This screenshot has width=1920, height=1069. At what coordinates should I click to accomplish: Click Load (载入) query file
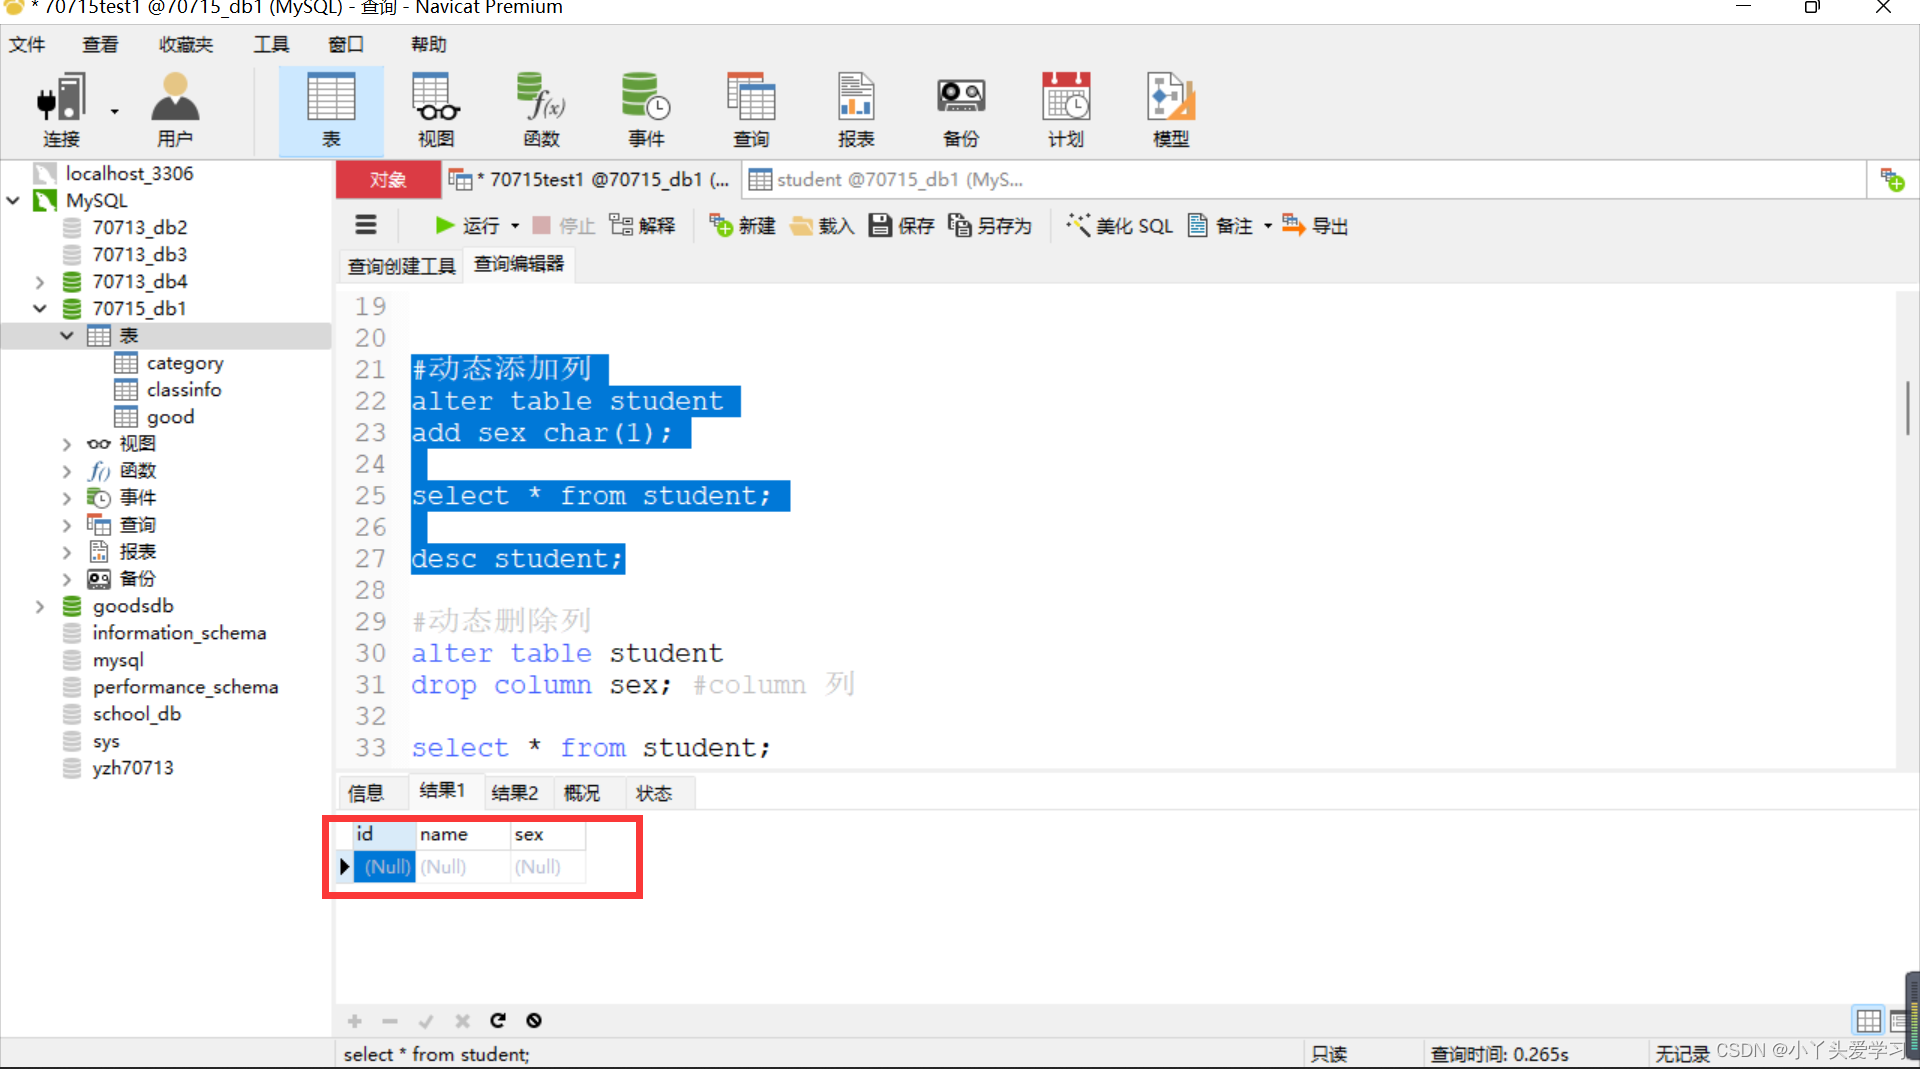point(822,226)
